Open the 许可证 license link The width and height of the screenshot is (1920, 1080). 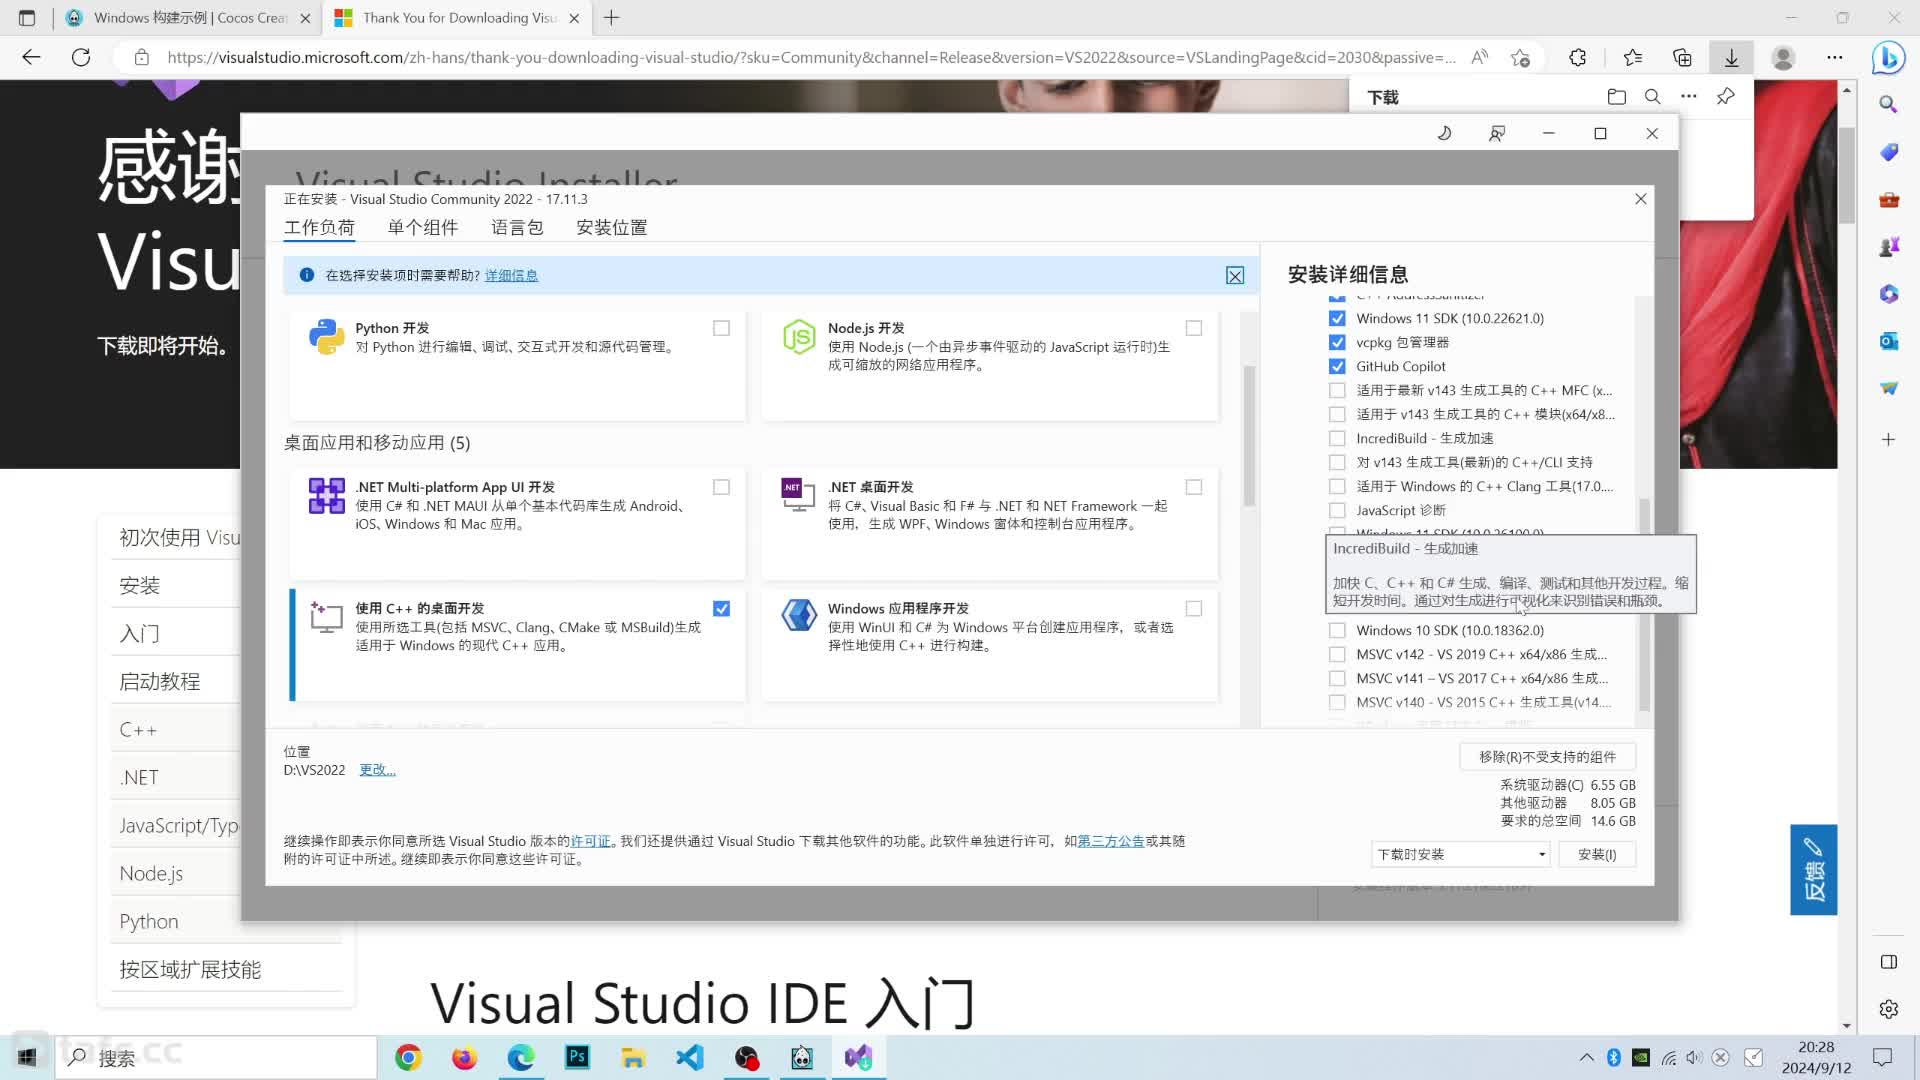tap(590, 842)
